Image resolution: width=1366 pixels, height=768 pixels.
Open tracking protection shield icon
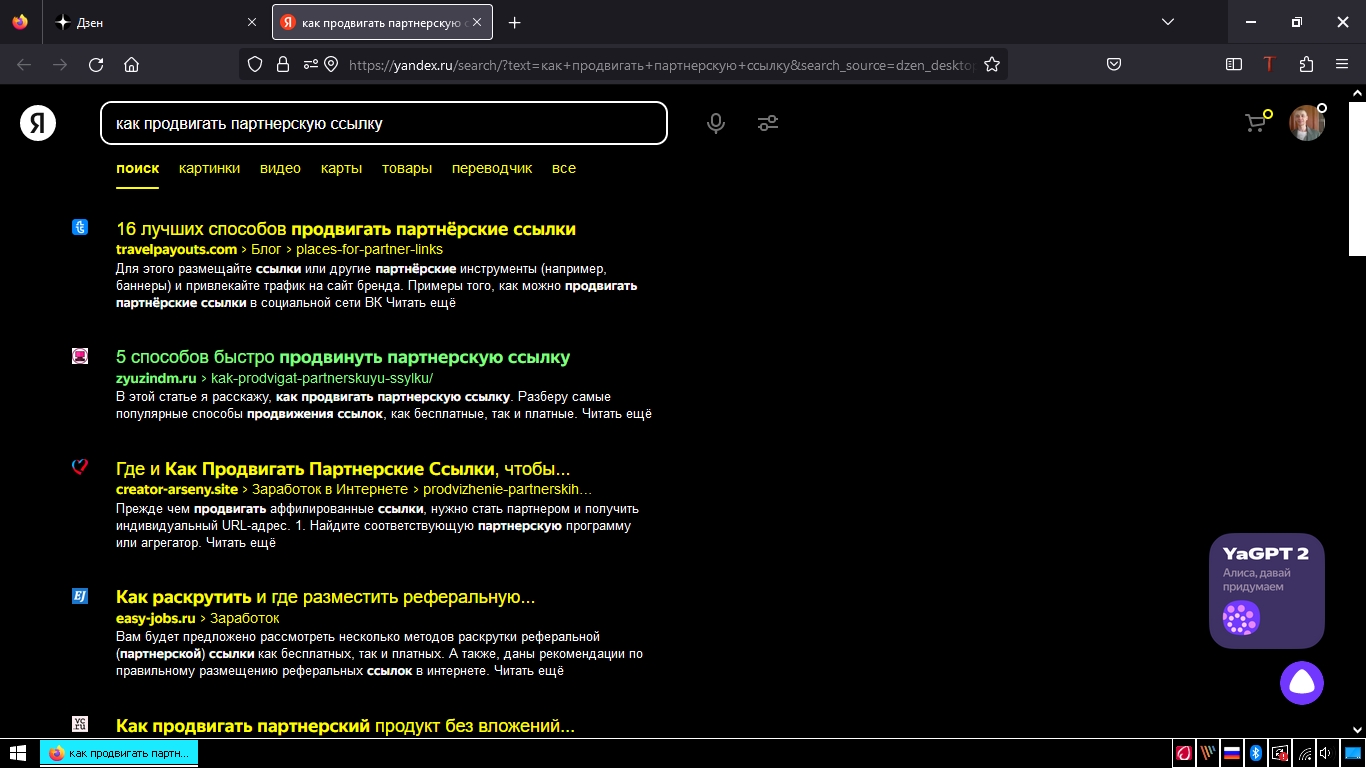point(255,64)
